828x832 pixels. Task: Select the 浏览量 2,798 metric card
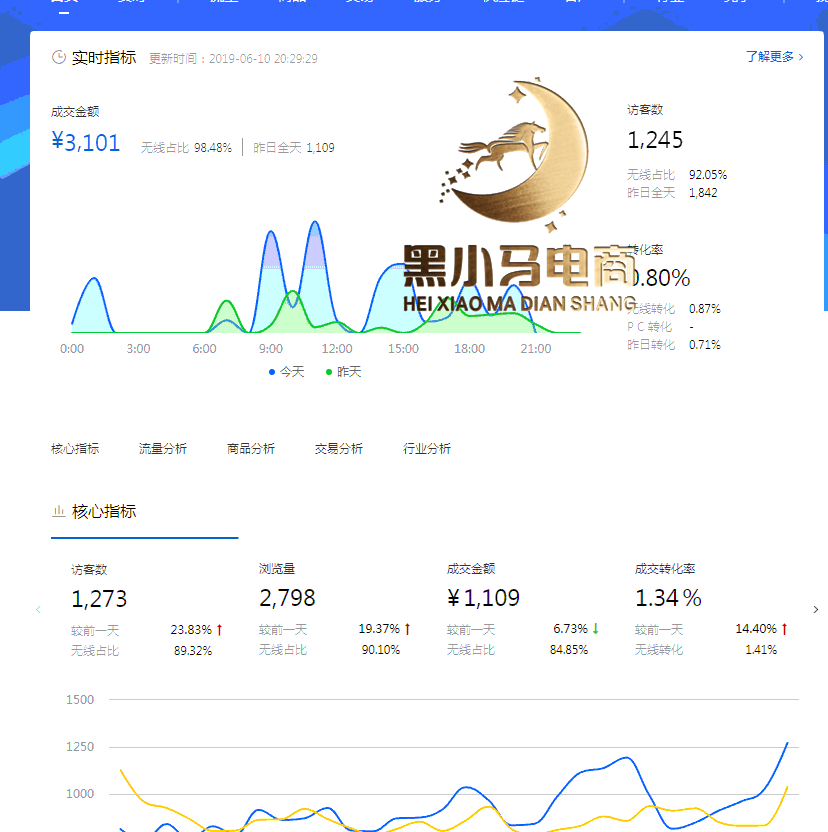pos(335,610)
